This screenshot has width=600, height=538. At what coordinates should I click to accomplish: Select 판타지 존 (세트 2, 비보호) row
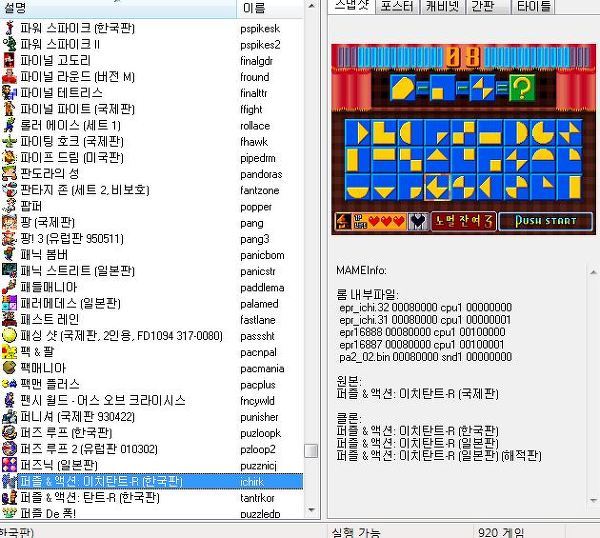[152, 190]
